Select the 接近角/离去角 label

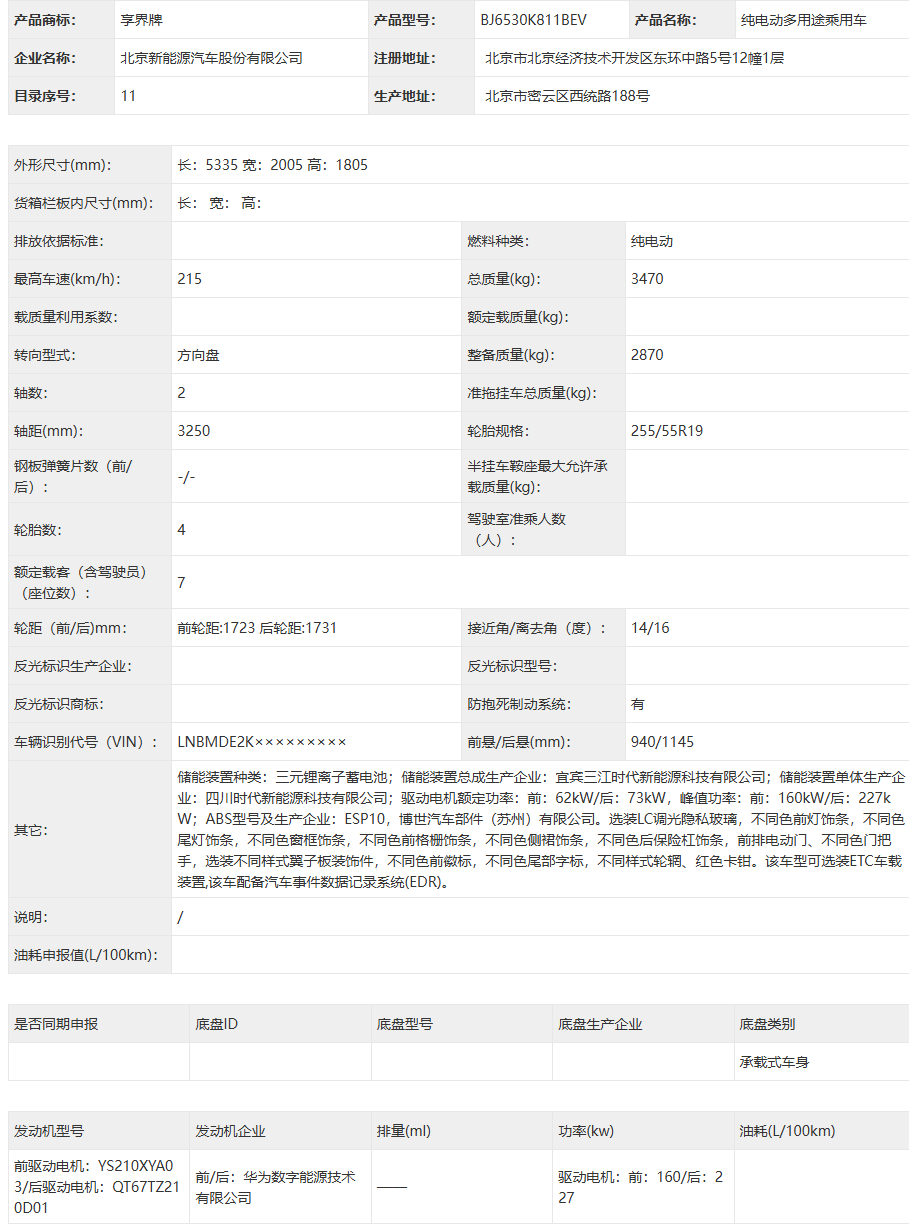coord(537,629)
